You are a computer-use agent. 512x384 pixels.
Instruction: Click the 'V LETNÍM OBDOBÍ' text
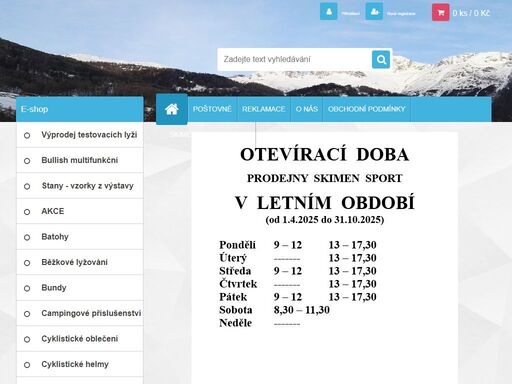324,203
